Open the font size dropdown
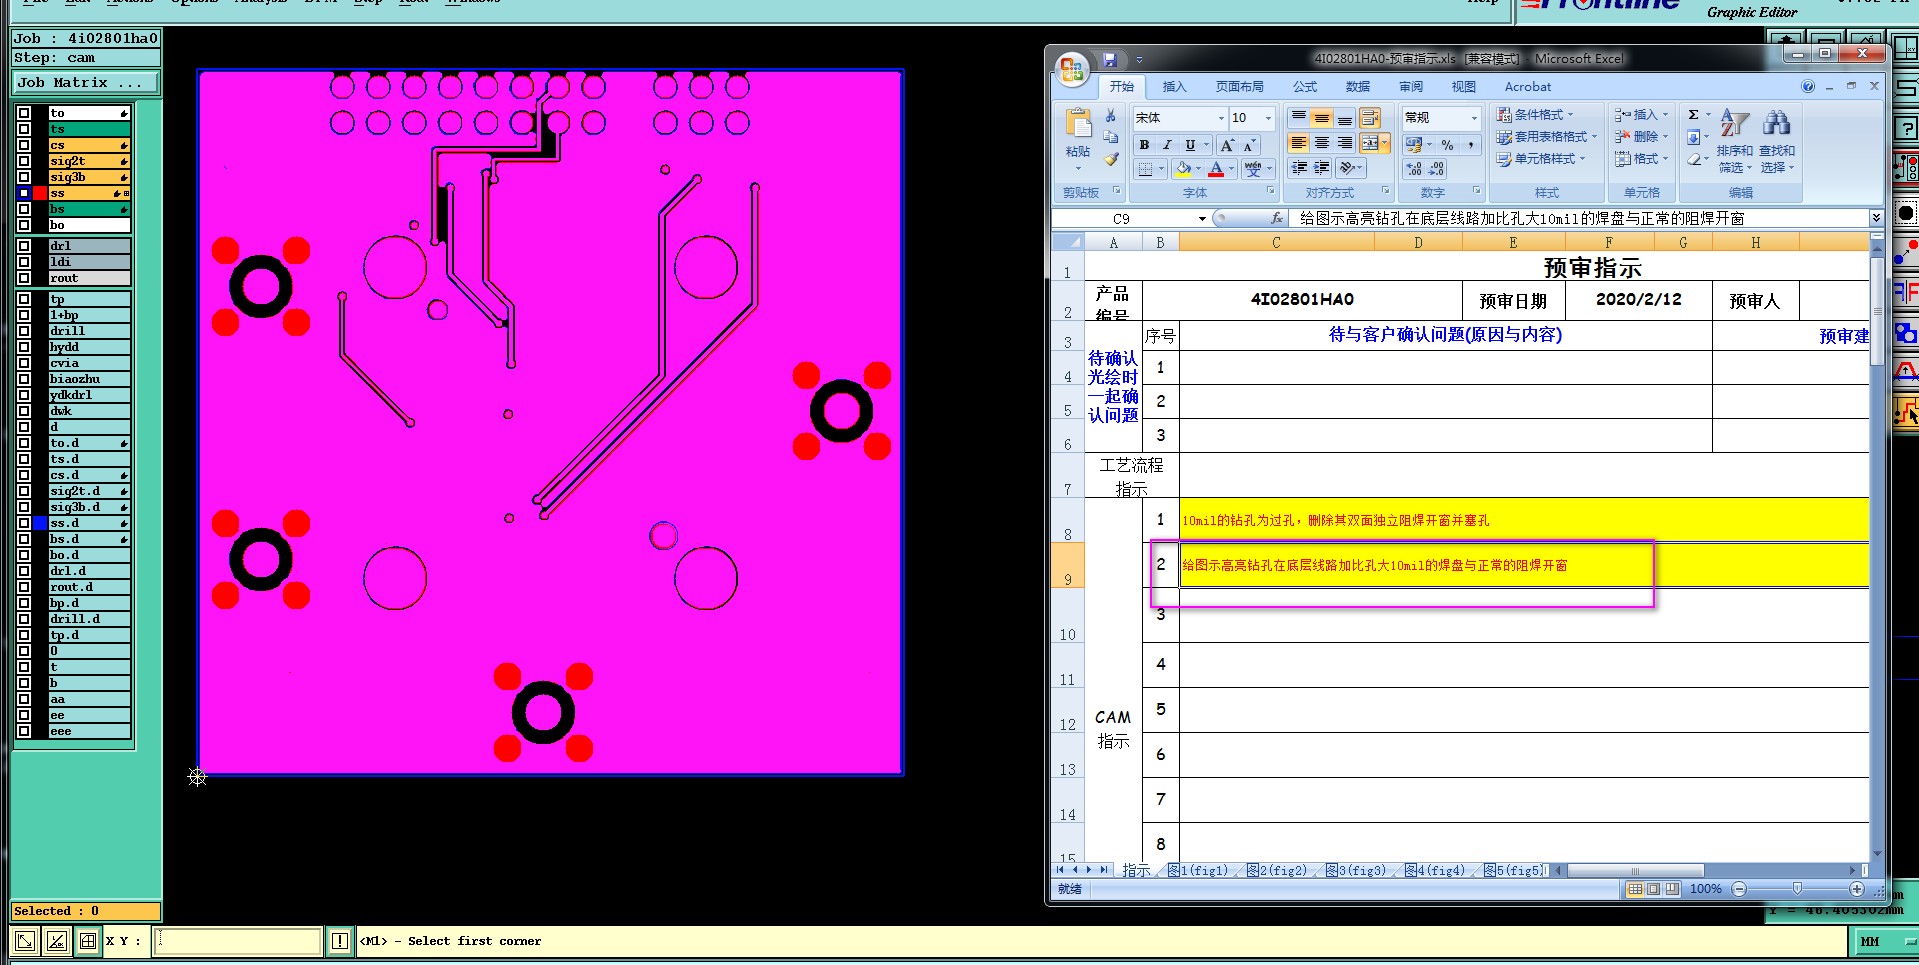This screenshot has width=1919, height=965. coord(1269,118)
